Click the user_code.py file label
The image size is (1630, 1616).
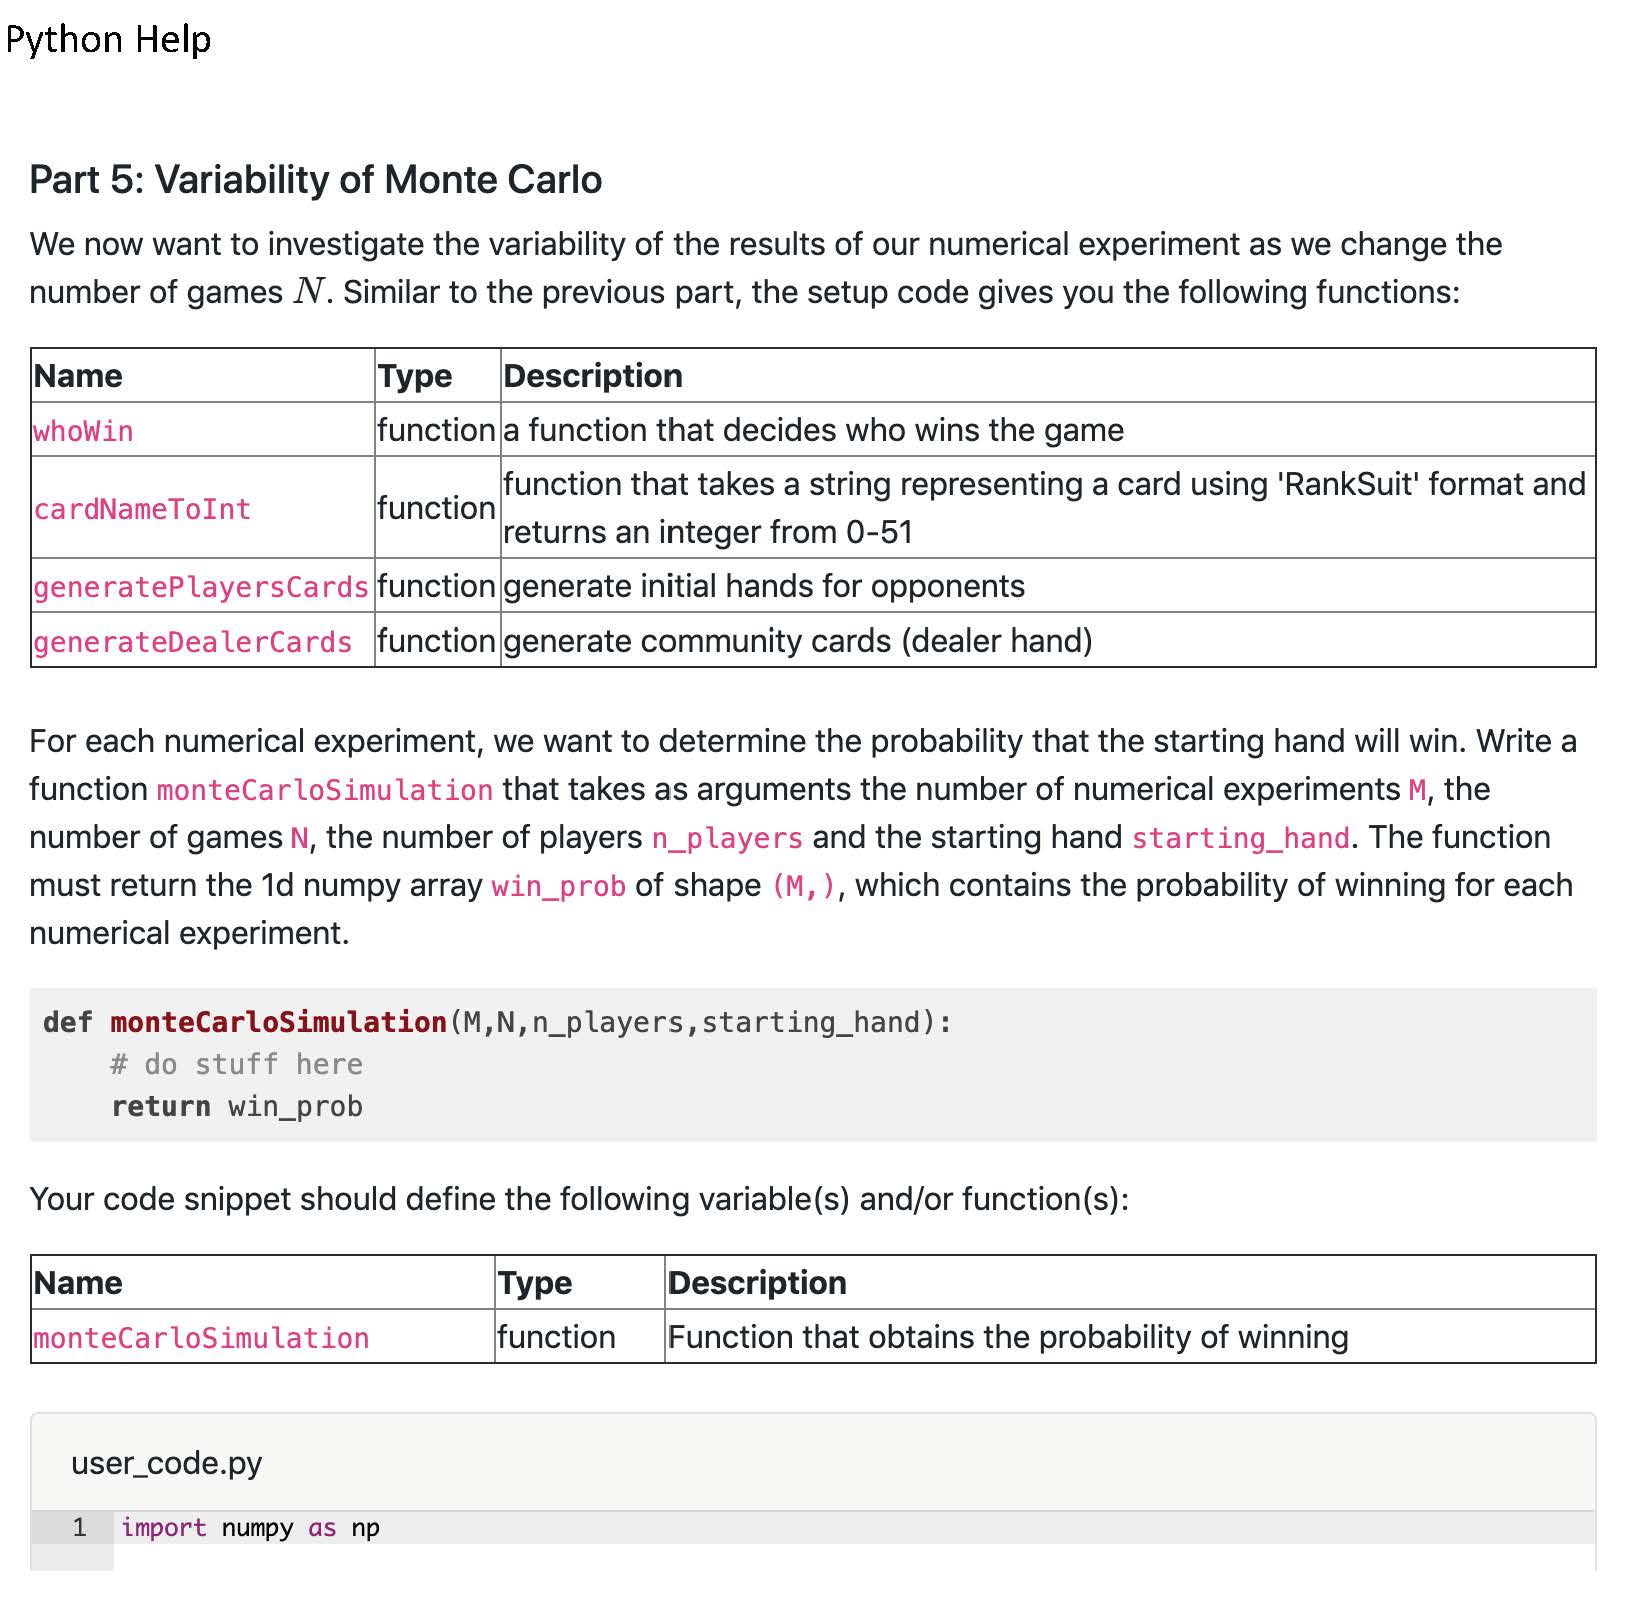tap(166, 1463)
